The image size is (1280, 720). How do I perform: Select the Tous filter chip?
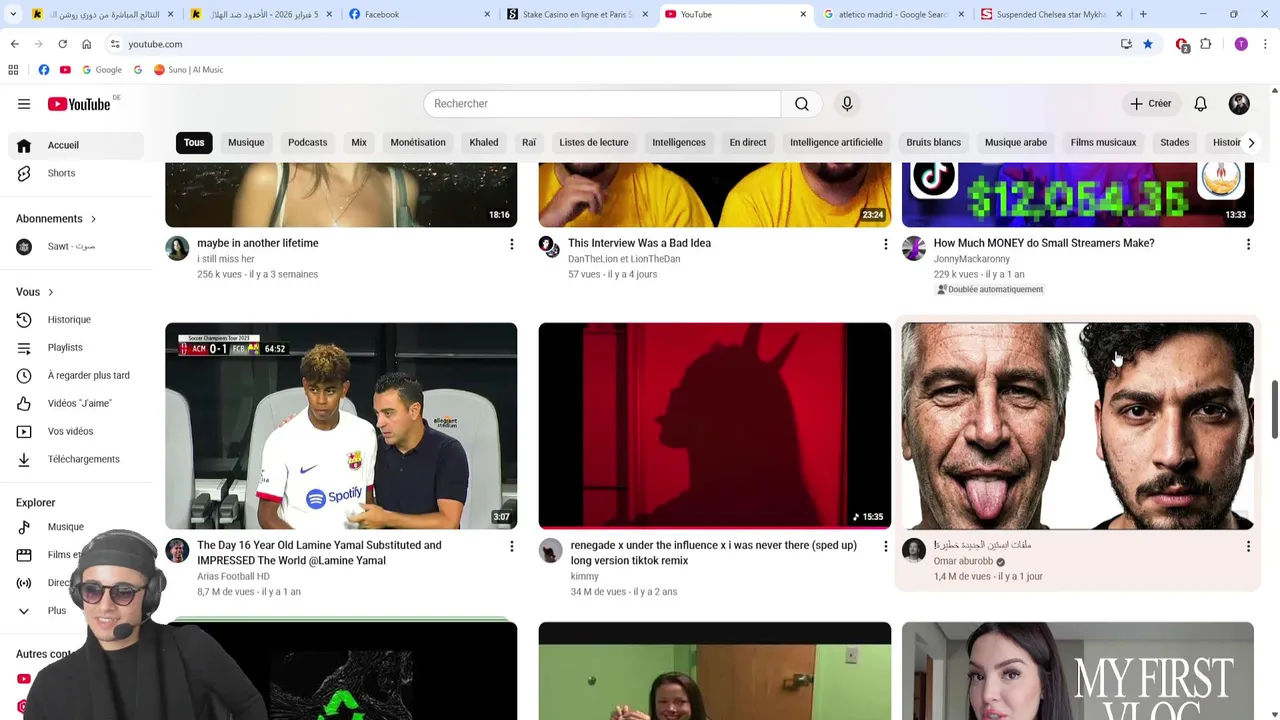194,142
